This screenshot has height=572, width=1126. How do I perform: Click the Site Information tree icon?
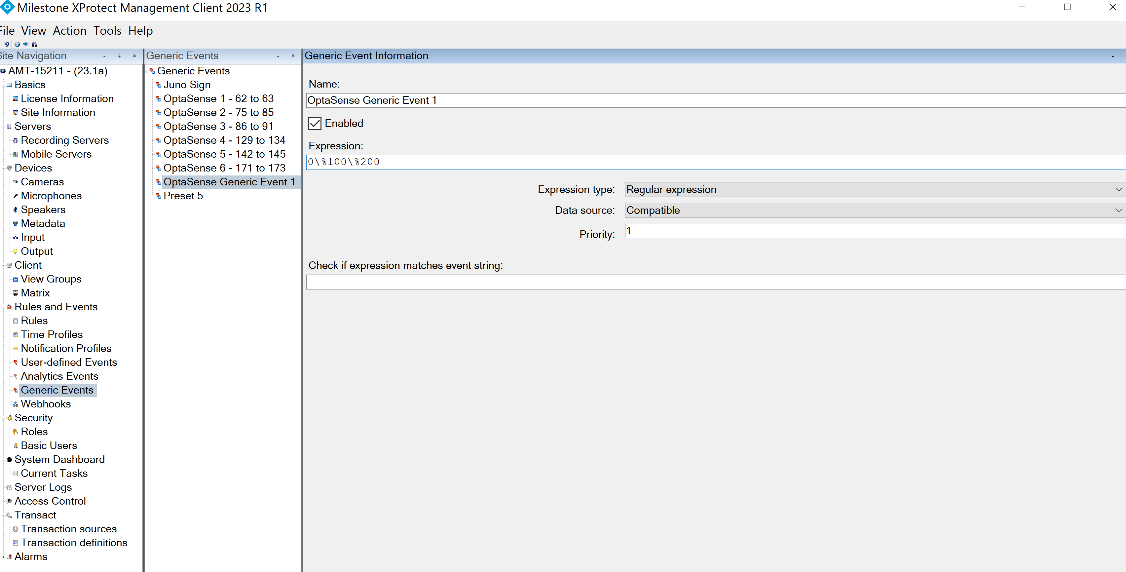coord(15,113)
